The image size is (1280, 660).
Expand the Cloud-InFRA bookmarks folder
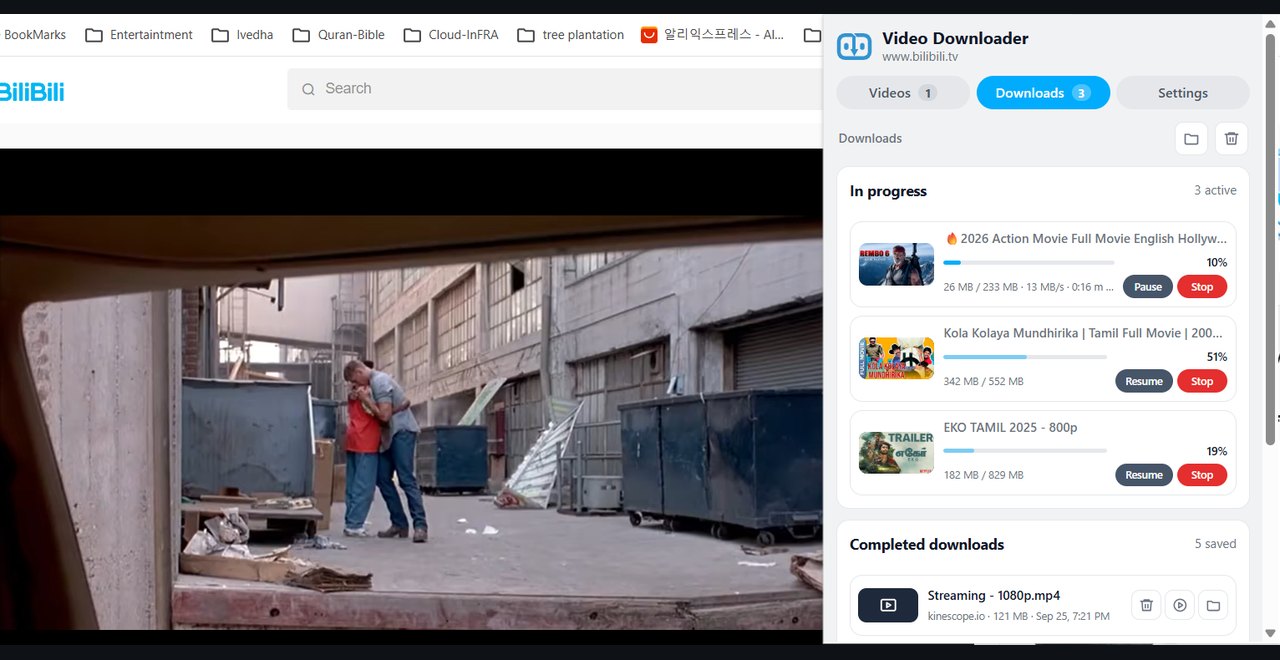pos(451,35)
